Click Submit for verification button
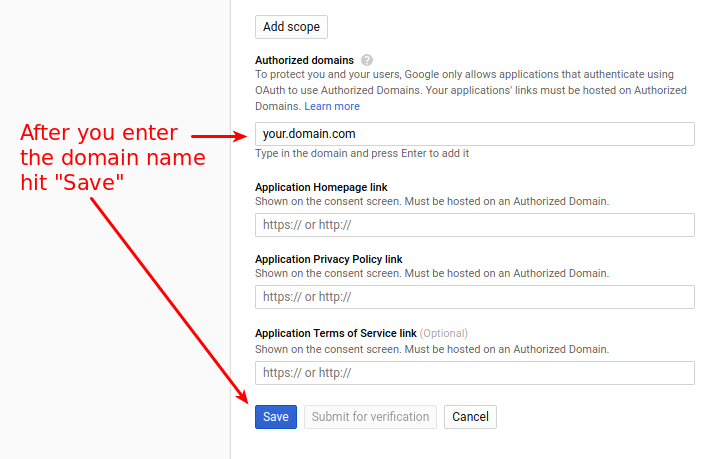This screenshot has height=459, width=712. click(370, 417)
